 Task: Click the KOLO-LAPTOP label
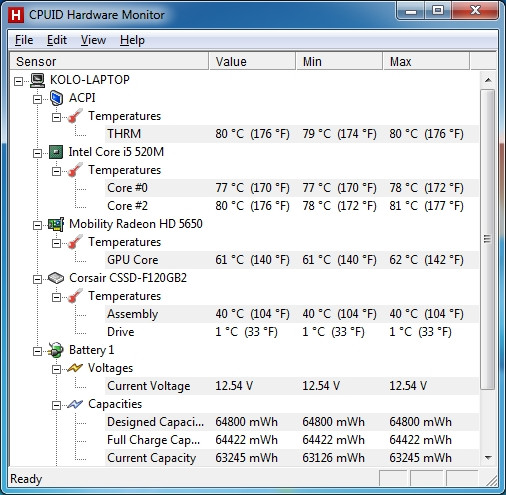tap(90, 80)
